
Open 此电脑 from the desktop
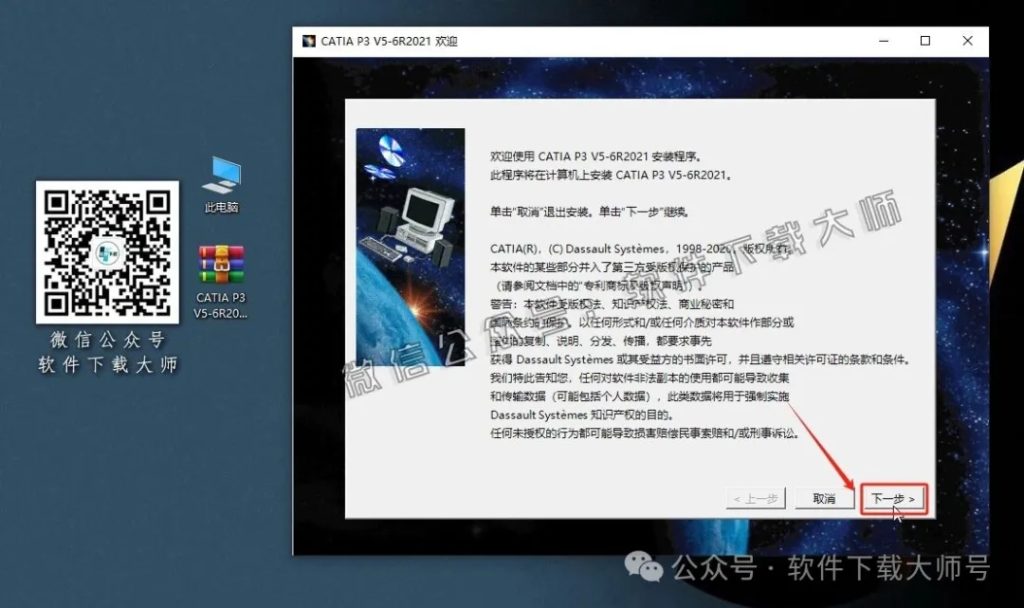(x=220, y=172)
